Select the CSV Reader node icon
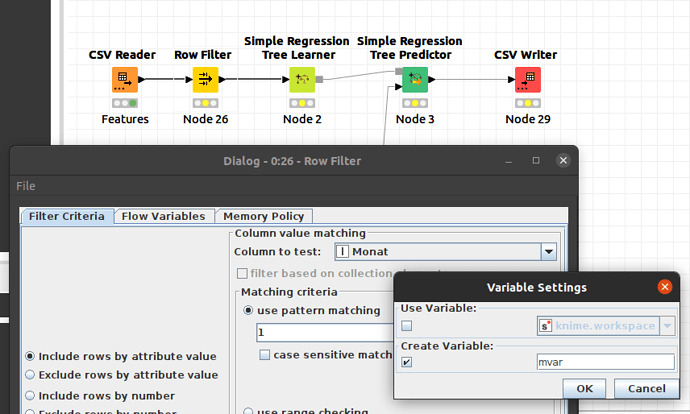Screen dimensions: 690x414 click(x=125, y=80)
